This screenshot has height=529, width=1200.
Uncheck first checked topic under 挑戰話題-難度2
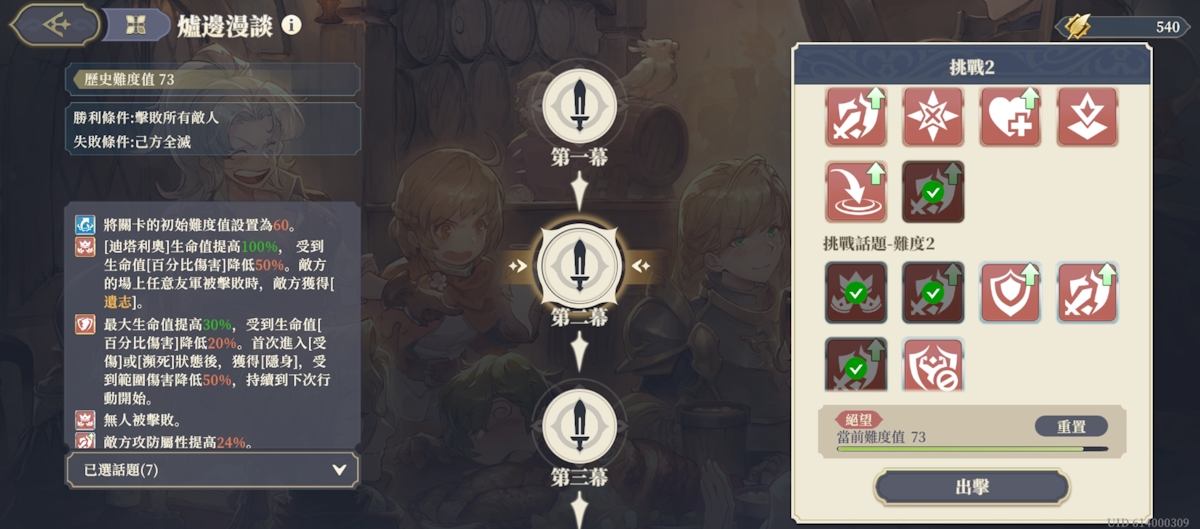tap(857, 293)
